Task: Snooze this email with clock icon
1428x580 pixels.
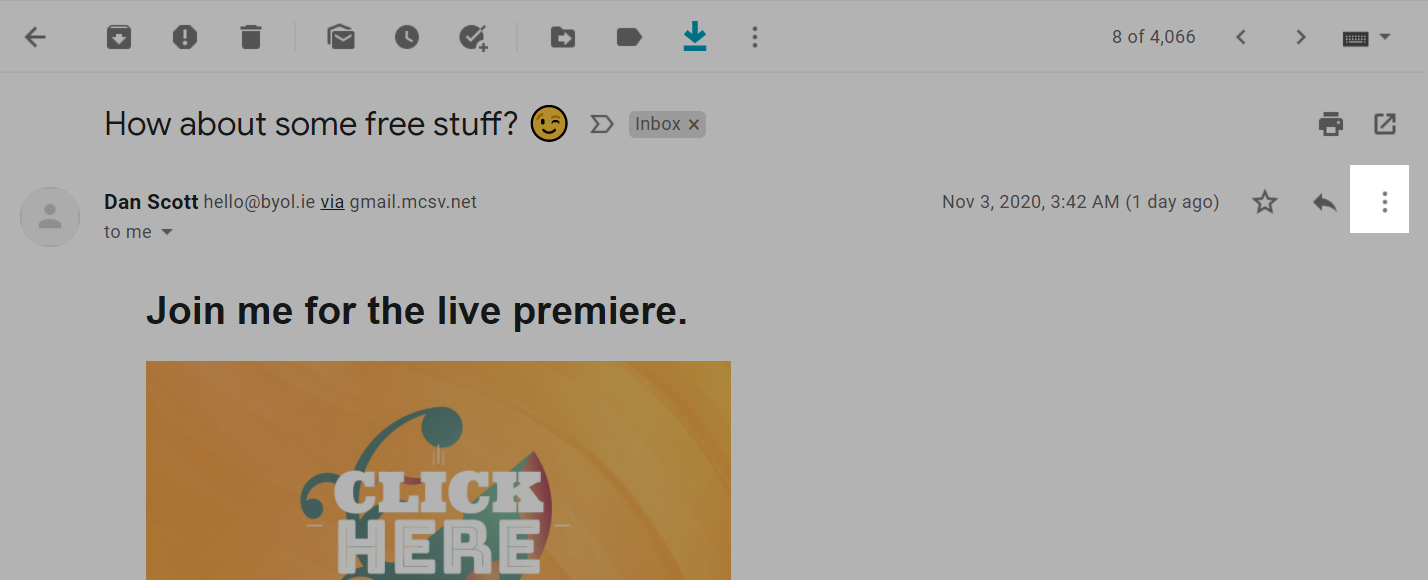Action: (x=406, y=38)
